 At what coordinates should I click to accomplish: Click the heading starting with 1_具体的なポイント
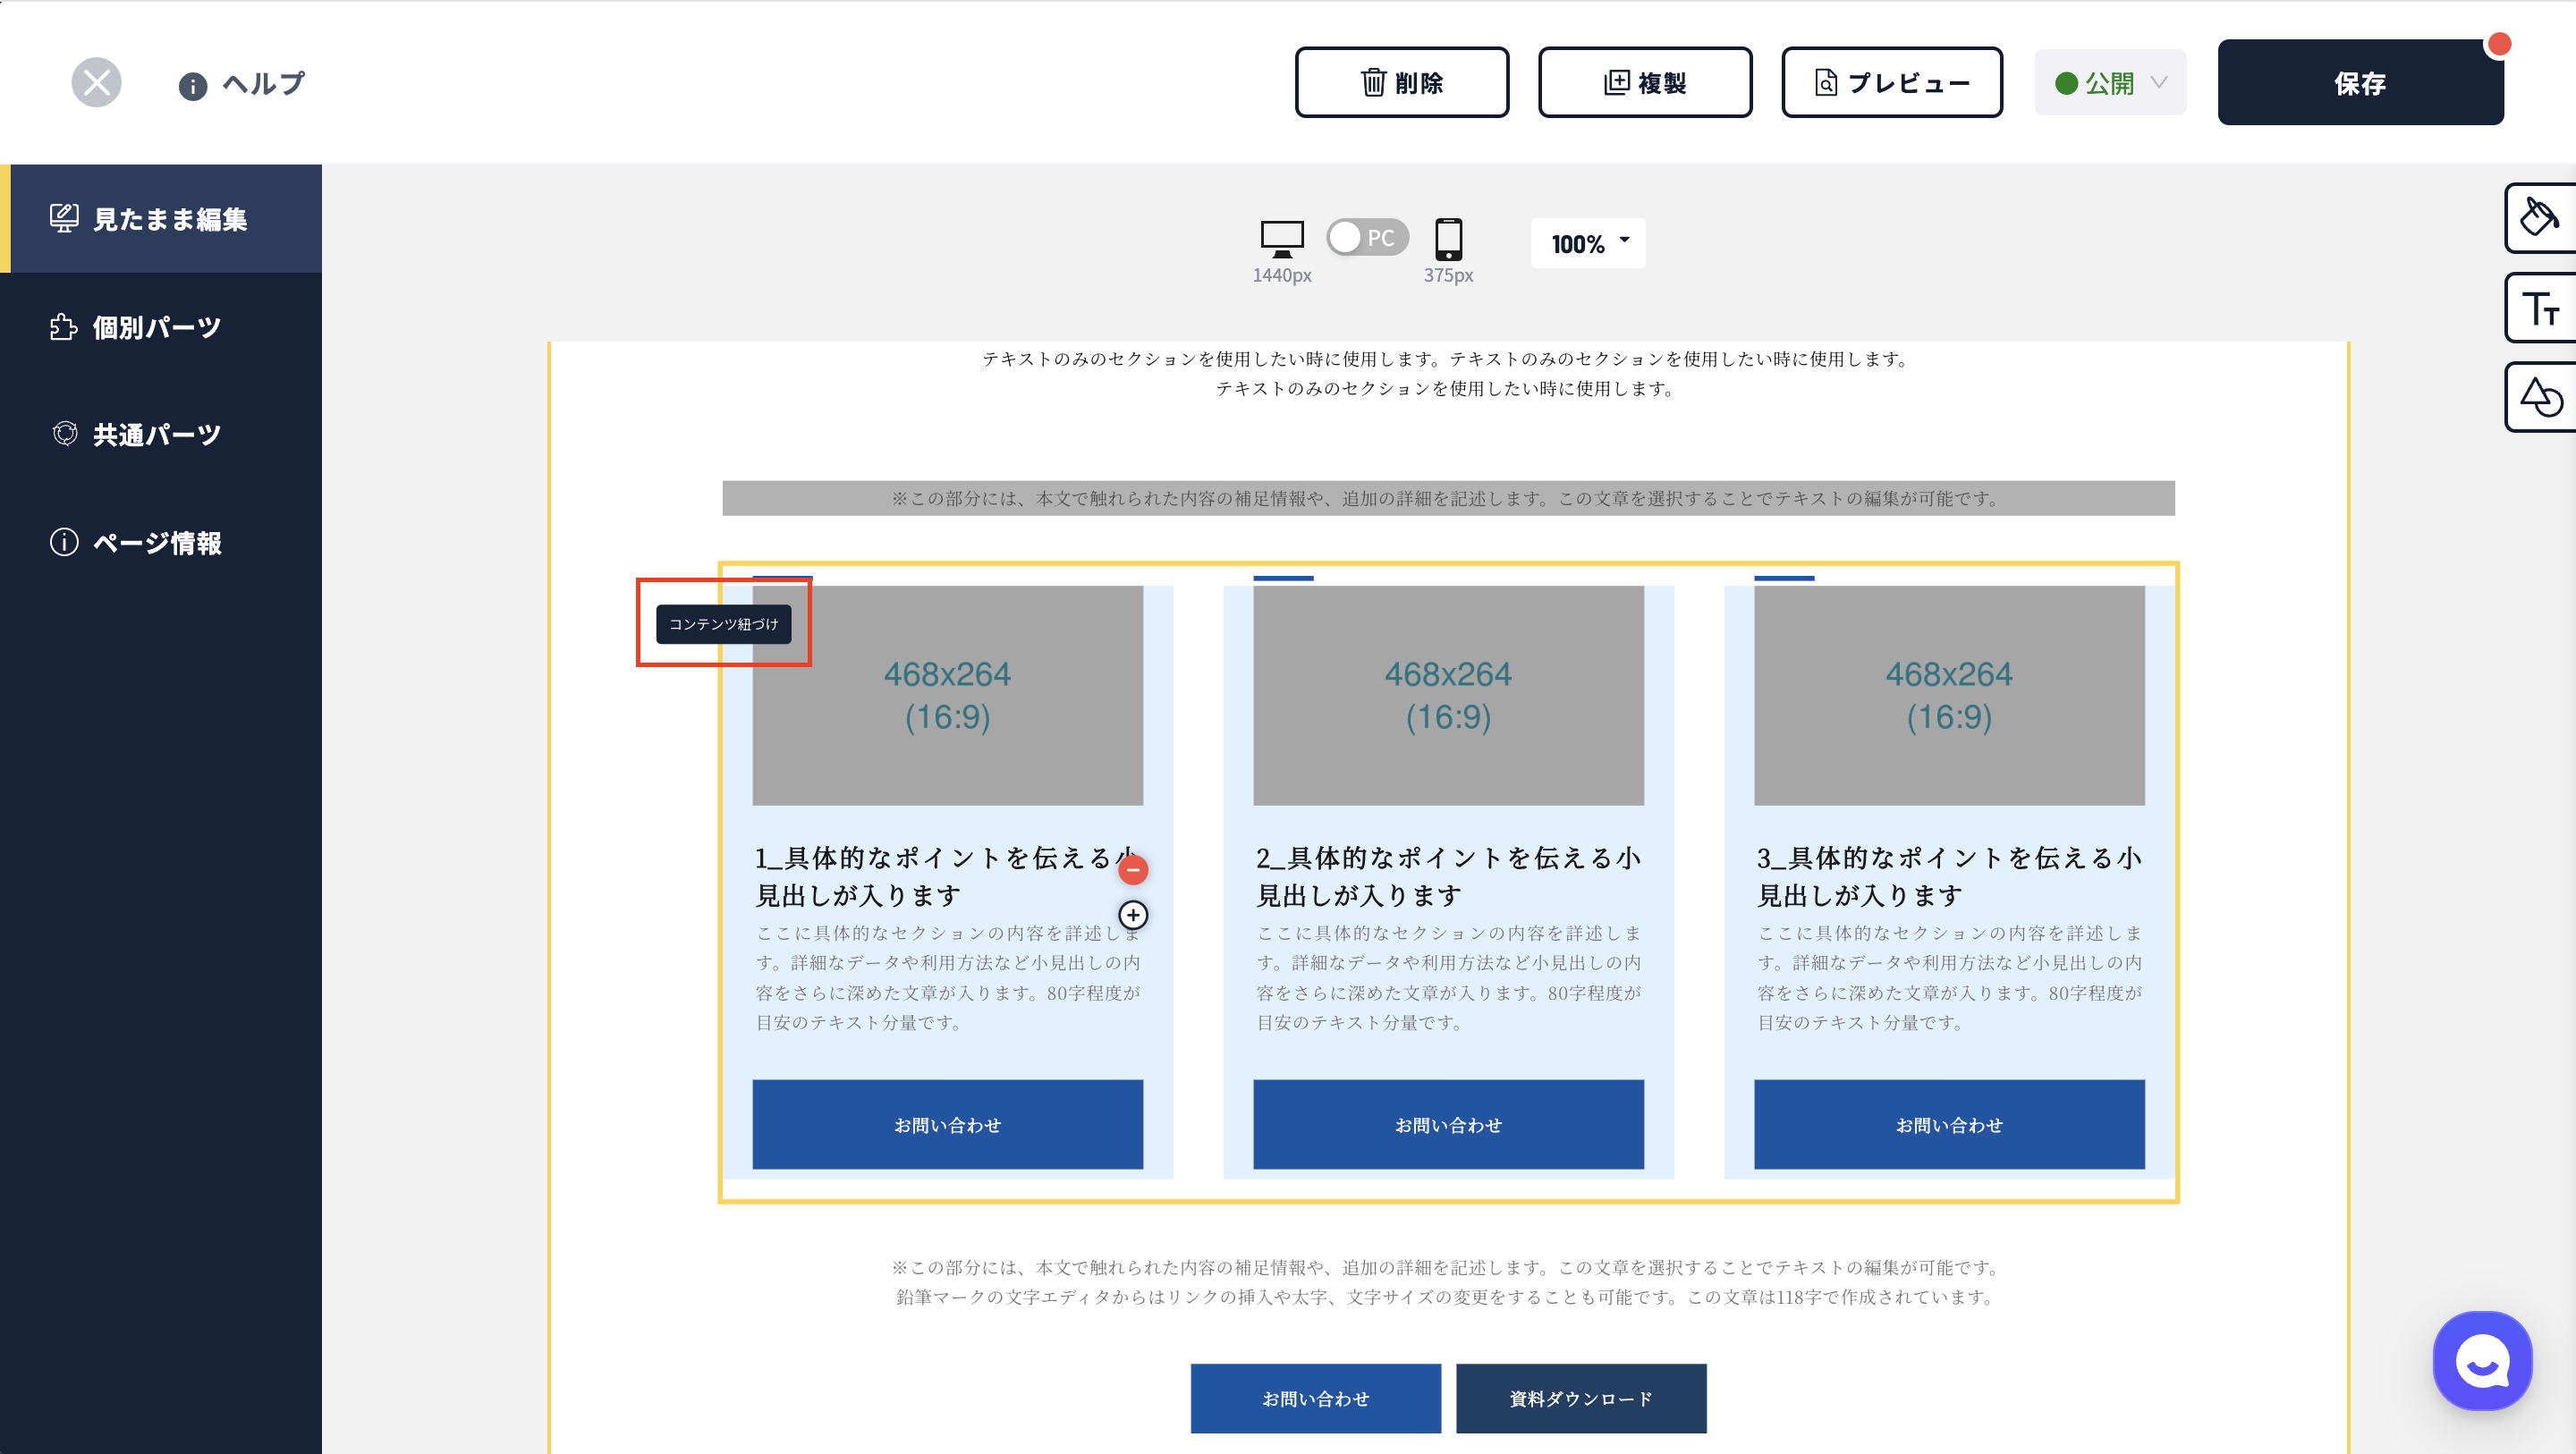coord(946,876)
